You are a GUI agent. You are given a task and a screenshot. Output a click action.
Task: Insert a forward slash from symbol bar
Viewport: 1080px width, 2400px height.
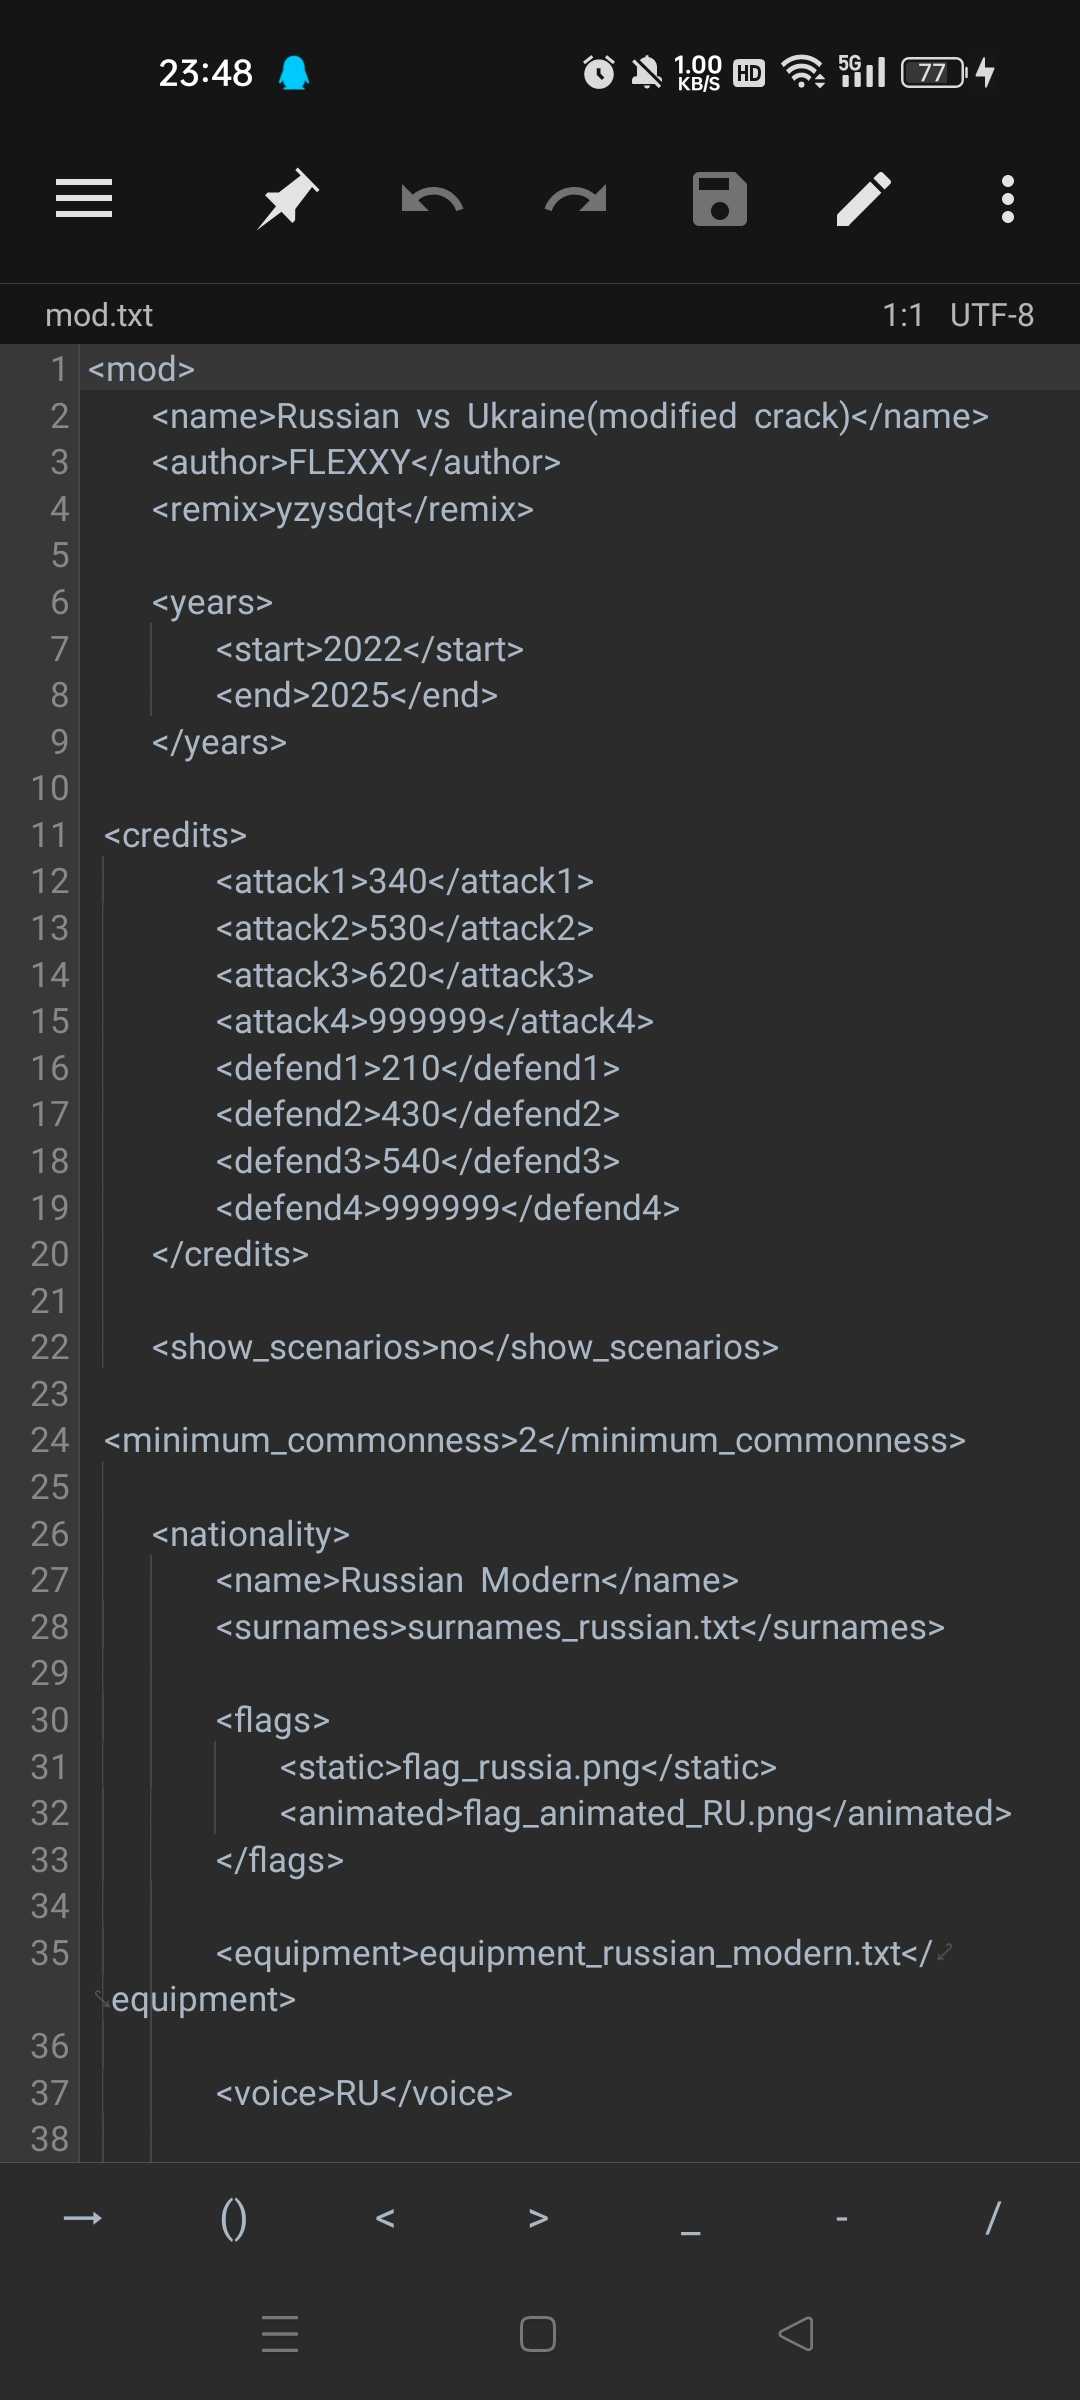[x=993, y=2218]
